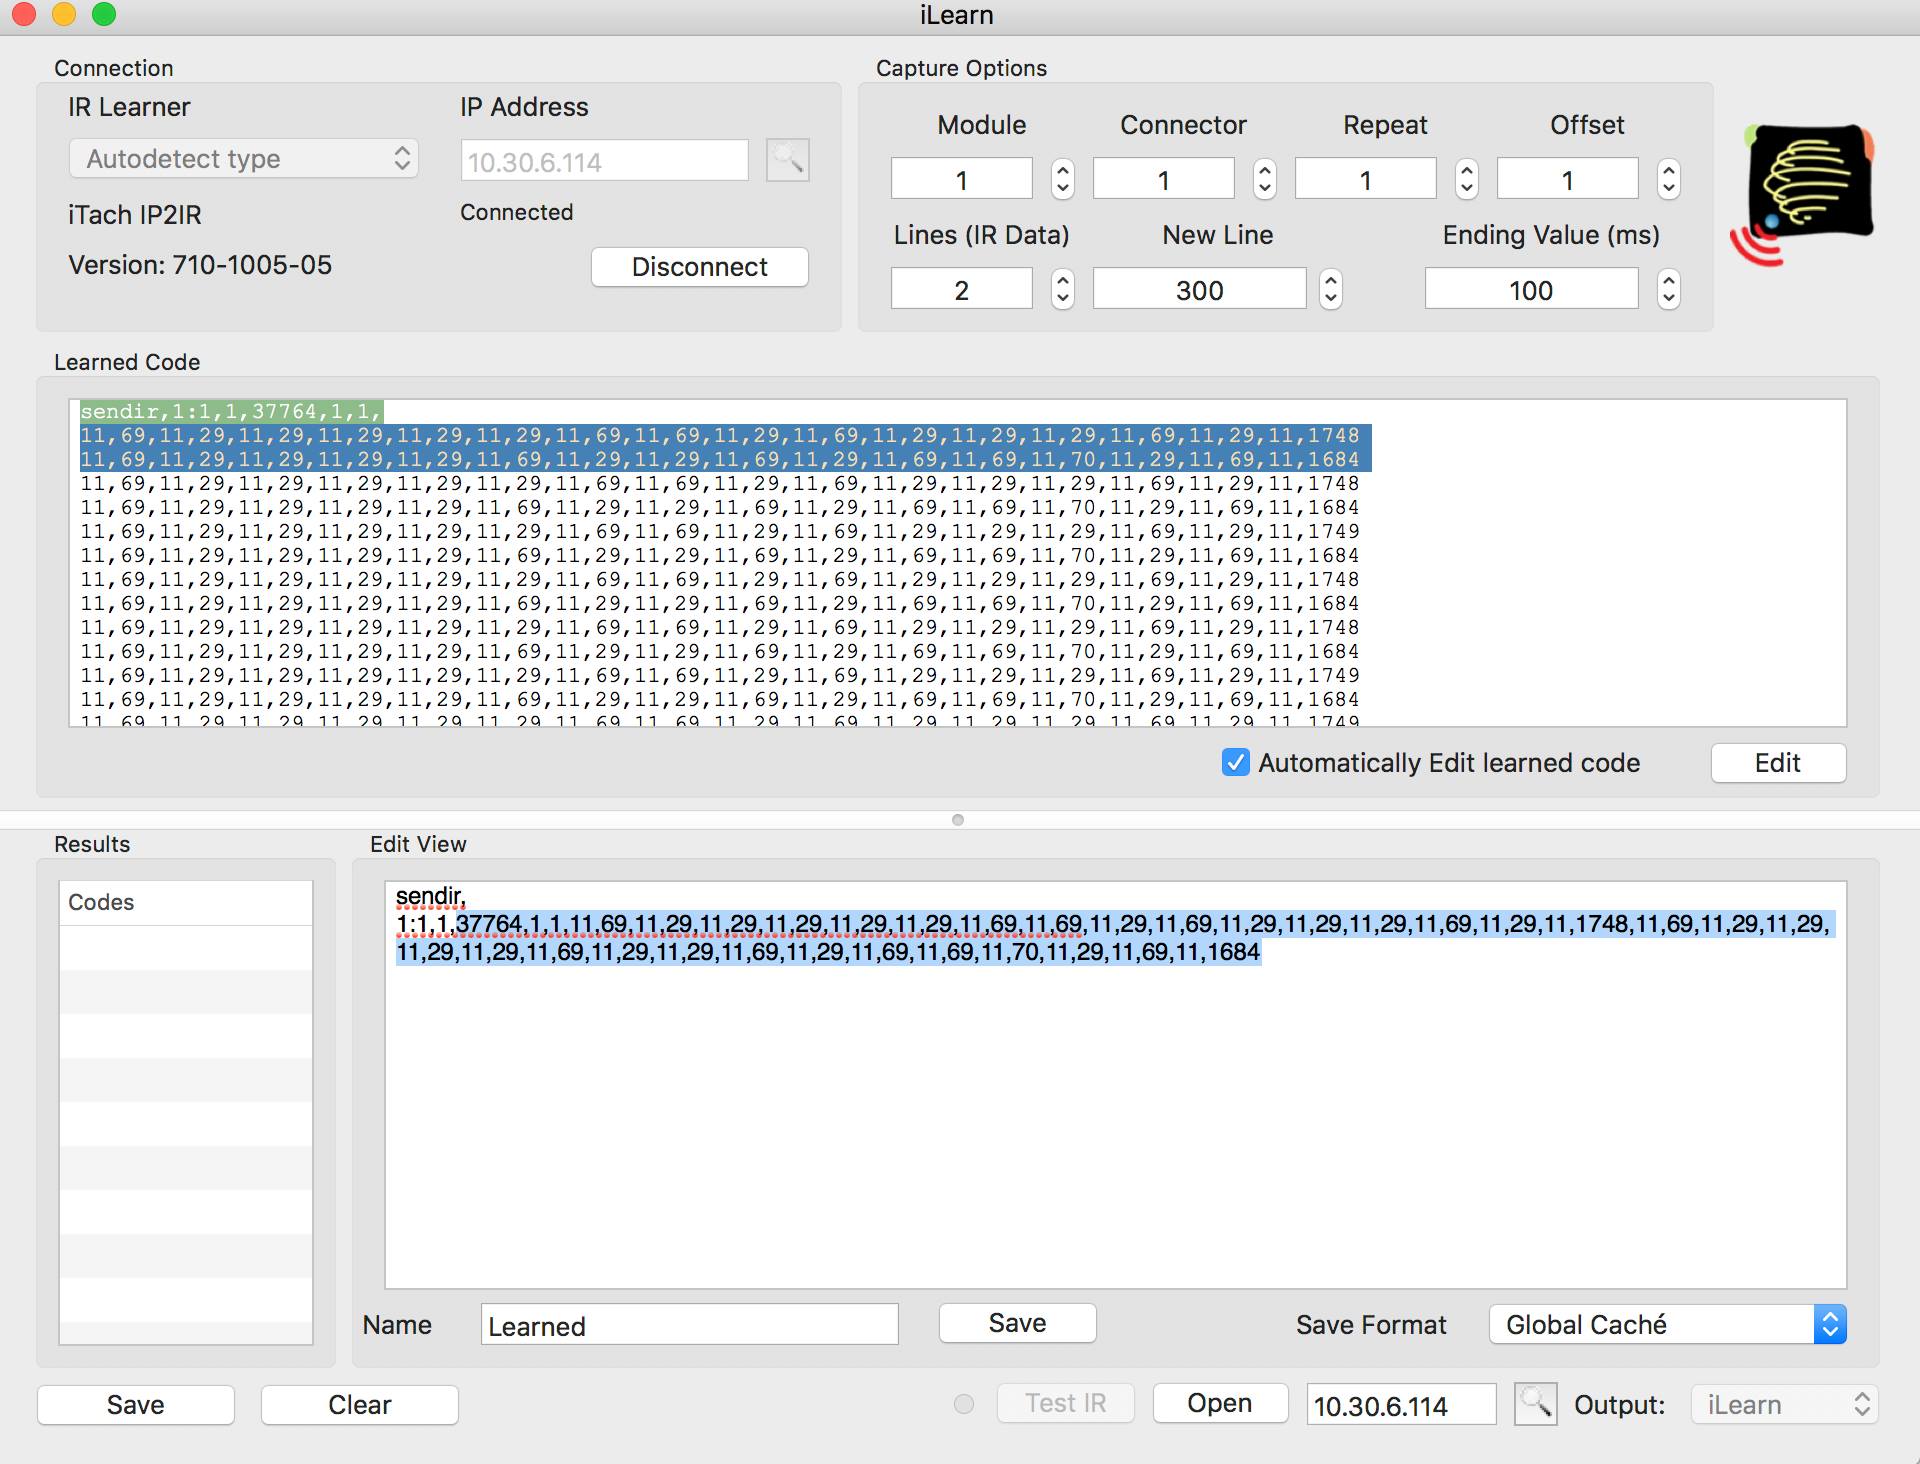Click the magnifier icon next to the bottom IP address
1920x1464 pixels.
click(x=1535, y=1404)
